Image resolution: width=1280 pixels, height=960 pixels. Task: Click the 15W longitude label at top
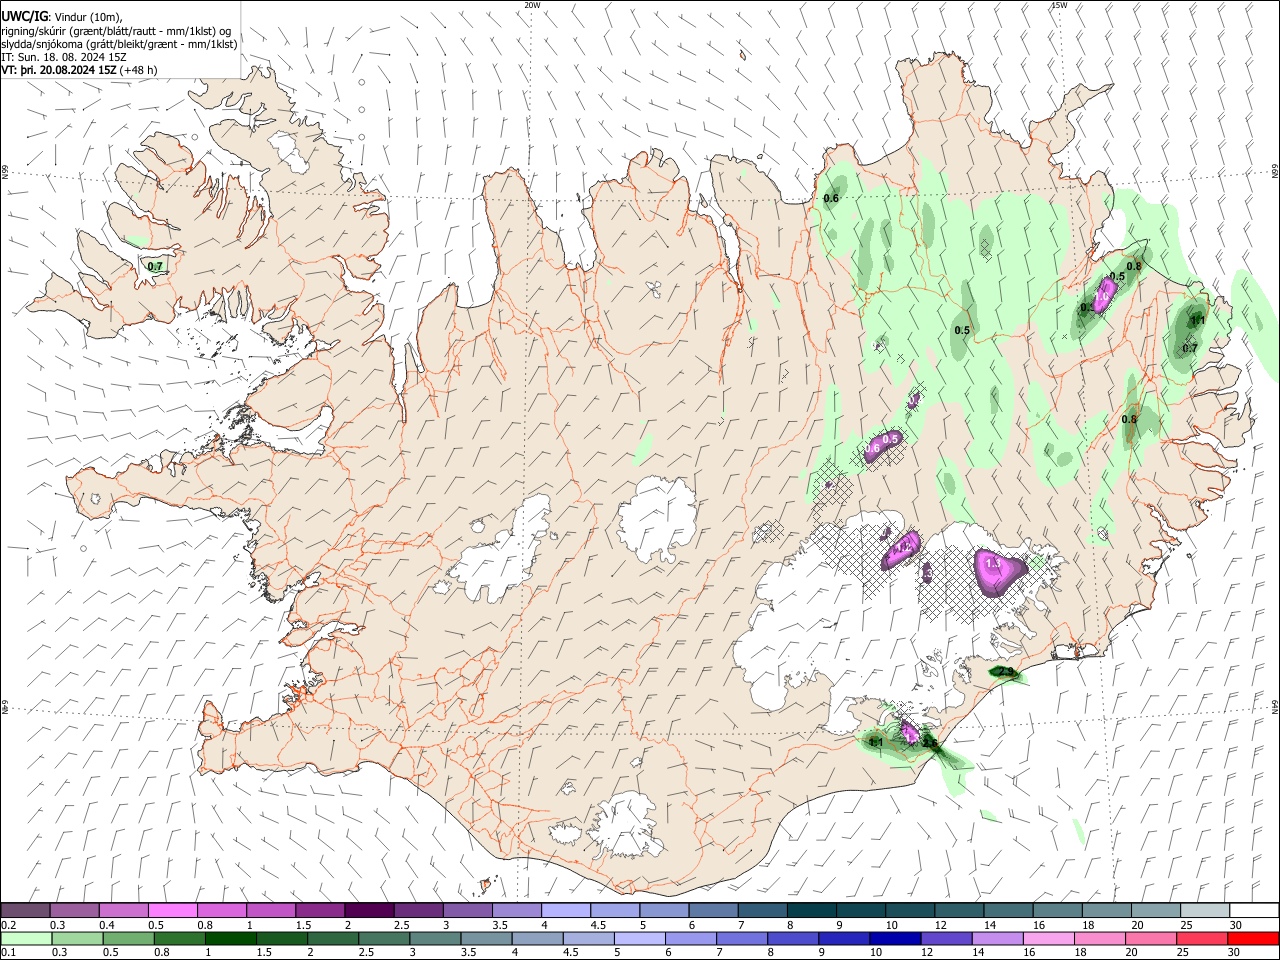[1059, 5]
